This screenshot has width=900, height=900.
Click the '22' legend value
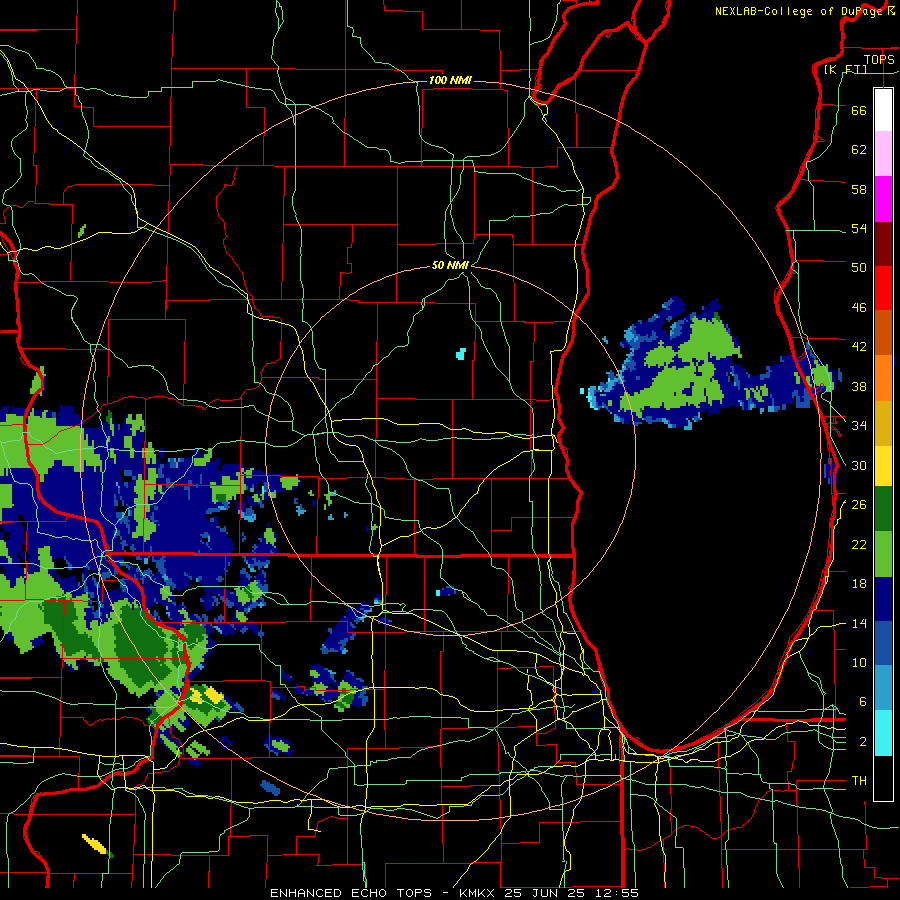(859, 544)
